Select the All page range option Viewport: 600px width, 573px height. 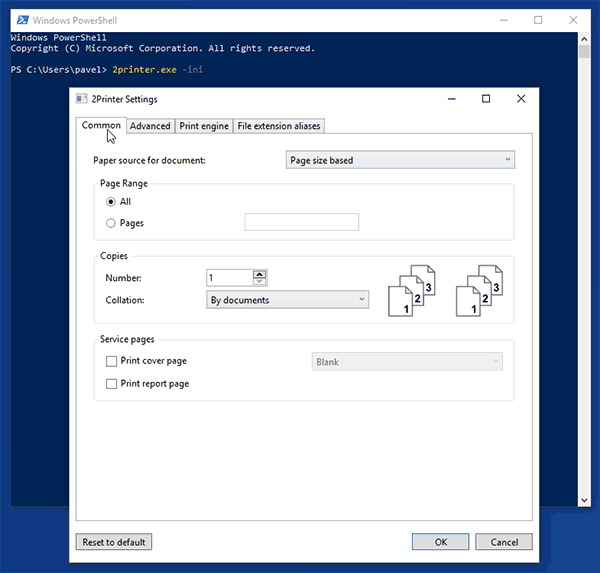click(111, 202)
